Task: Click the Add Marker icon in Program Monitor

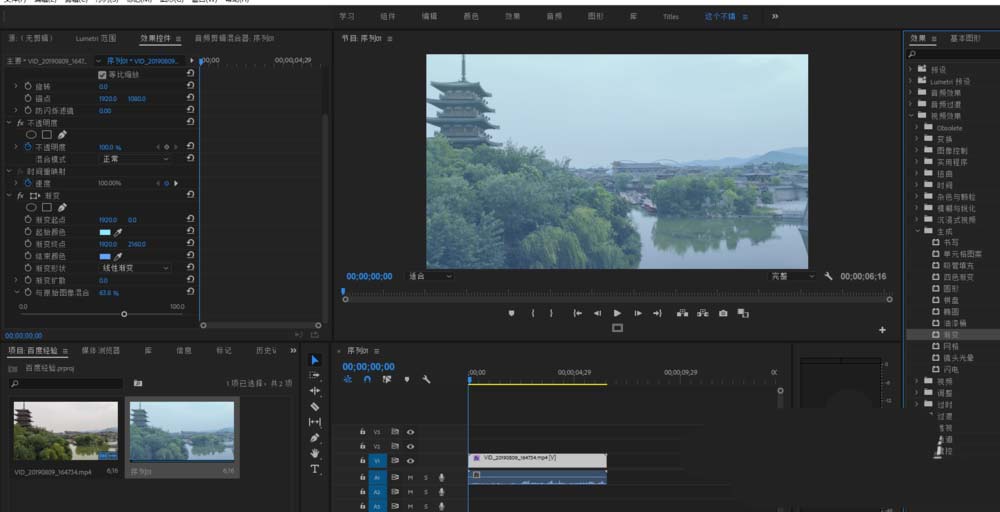Action: tap(512, 313)
